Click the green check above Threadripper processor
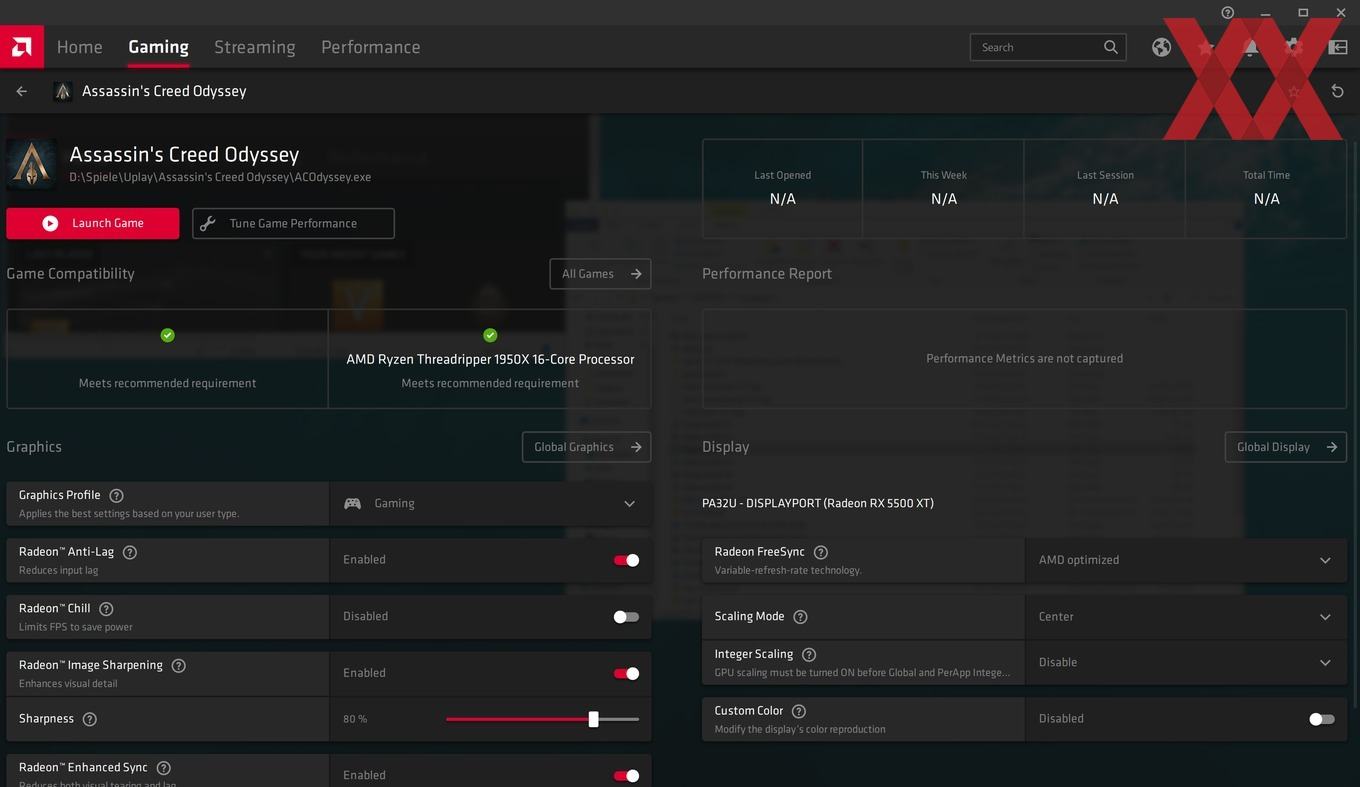 click(490, 335)
